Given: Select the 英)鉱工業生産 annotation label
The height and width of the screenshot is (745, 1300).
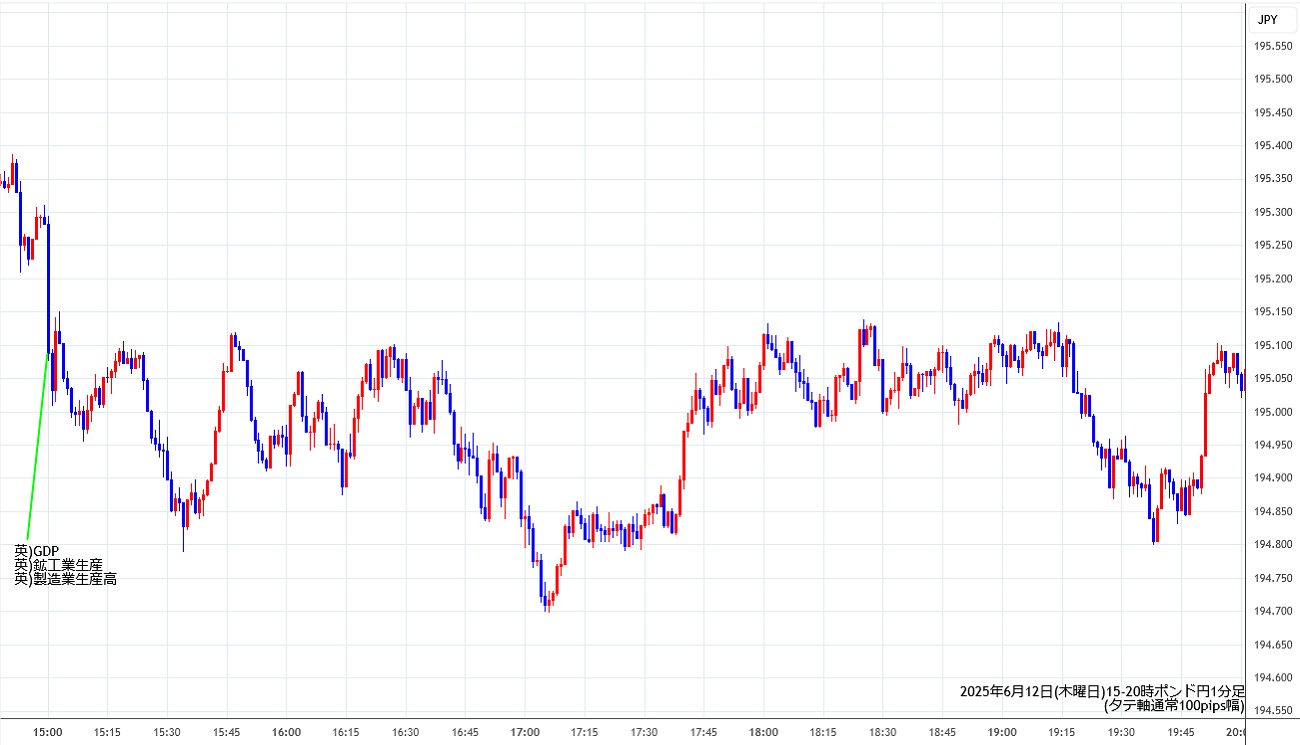Looking at the screenshot, I should point(58,565).
